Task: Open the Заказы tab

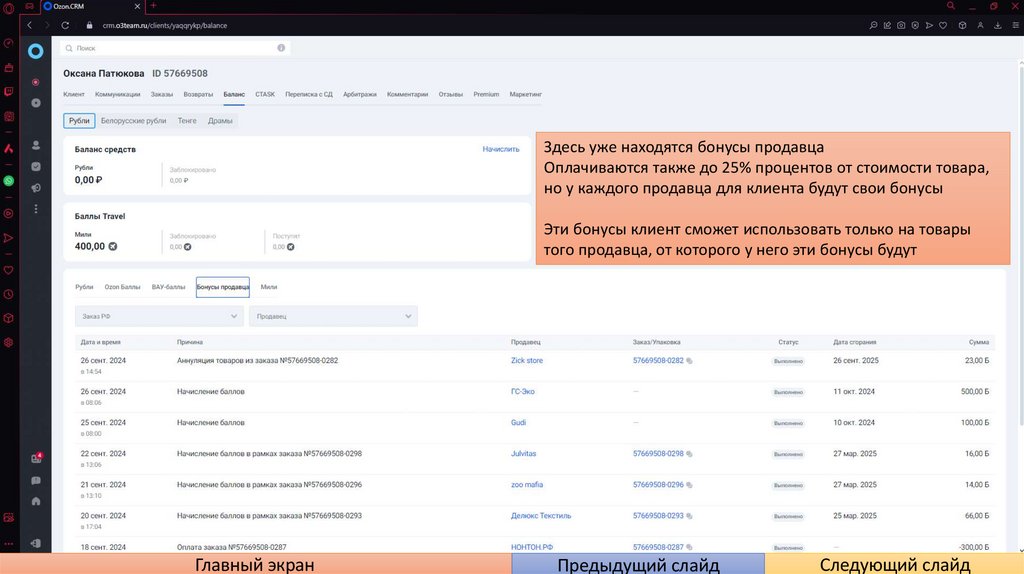Action: (162, 94)
